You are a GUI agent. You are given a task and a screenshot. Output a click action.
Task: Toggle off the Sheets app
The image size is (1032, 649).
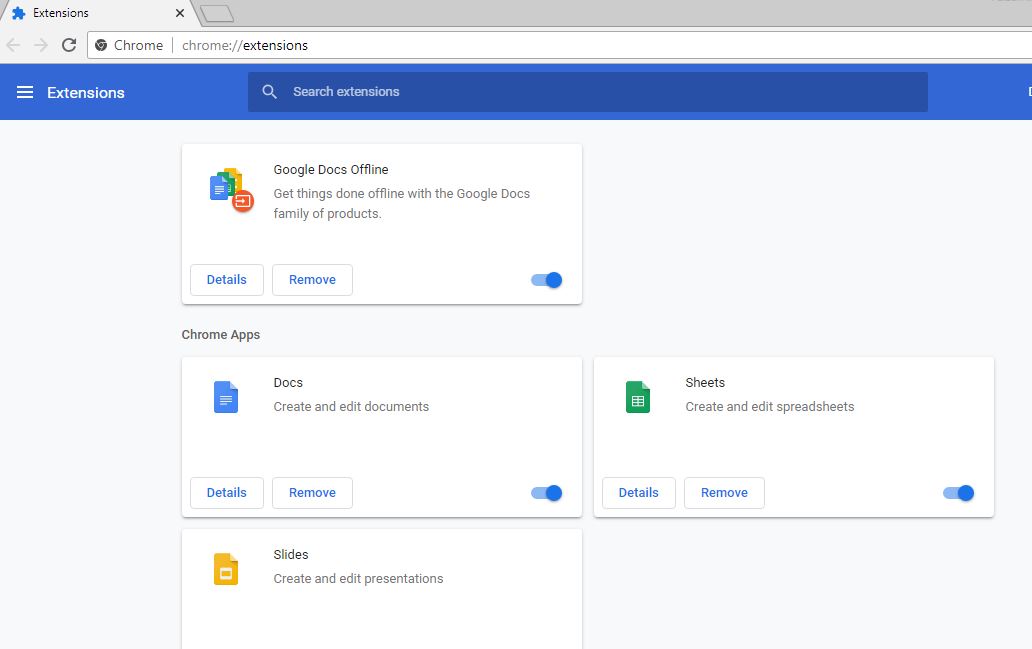pyautogui.click(x=958, y=493)
